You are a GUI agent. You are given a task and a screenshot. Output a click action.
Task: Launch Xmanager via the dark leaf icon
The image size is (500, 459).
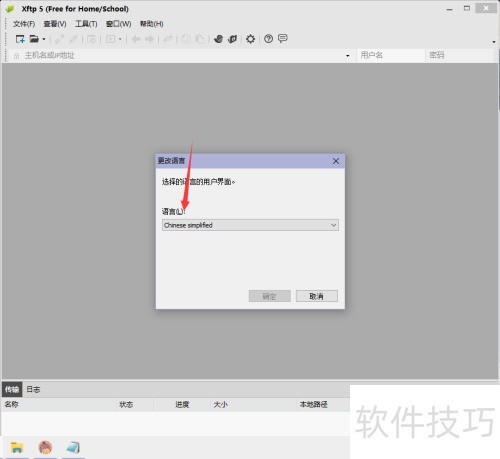click(232, 39)
